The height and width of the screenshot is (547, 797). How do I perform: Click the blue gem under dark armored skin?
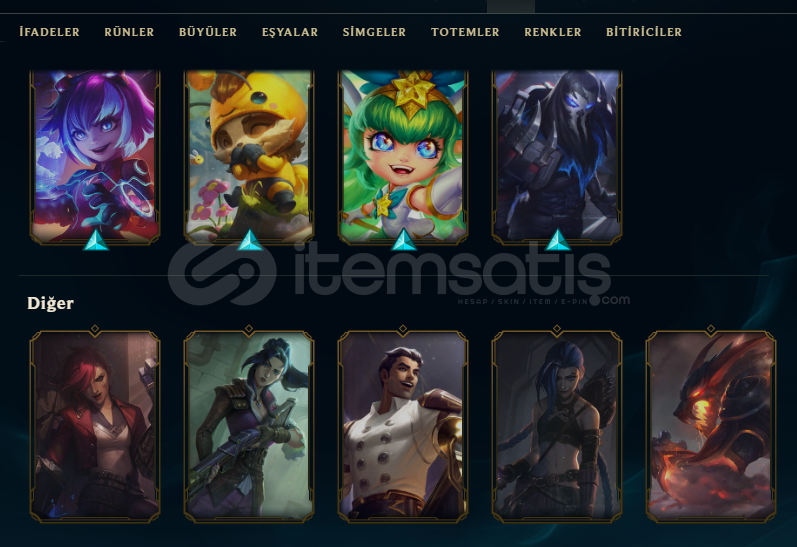pos(558,240)
